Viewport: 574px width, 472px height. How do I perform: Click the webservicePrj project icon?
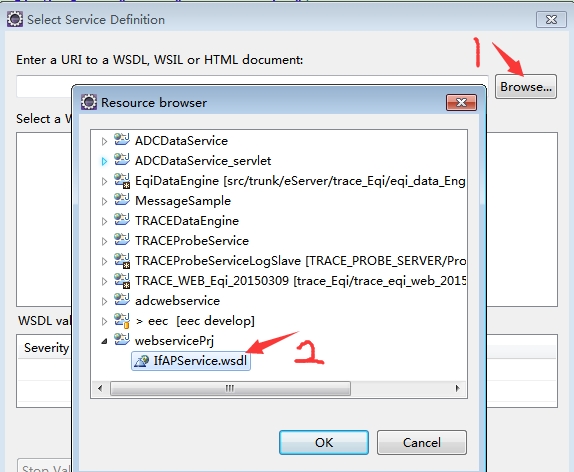tap(122, 340)
